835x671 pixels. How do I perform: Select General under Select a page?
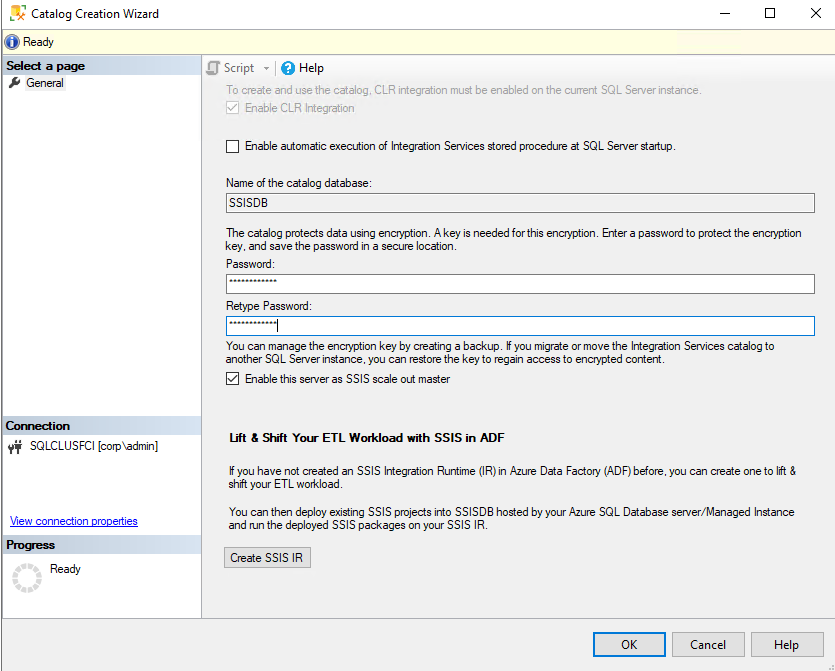[42, 82]
